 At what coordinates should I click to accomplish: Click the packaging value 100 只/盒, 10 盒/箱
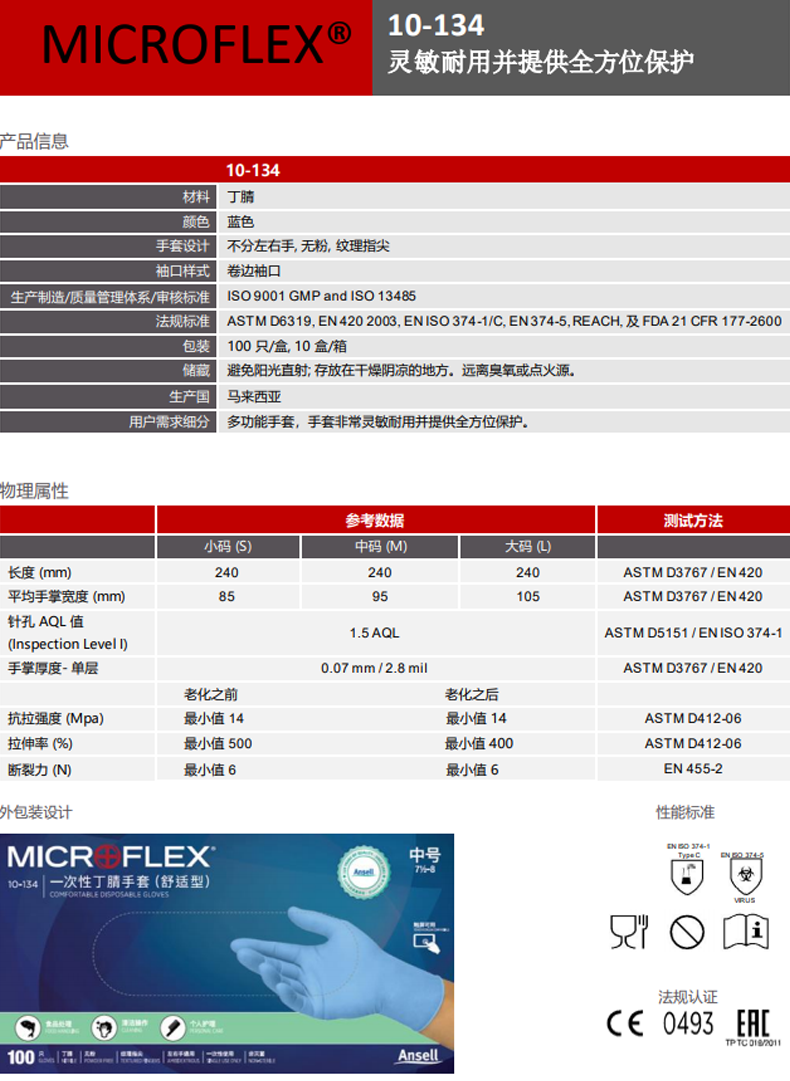coord(287,346)
